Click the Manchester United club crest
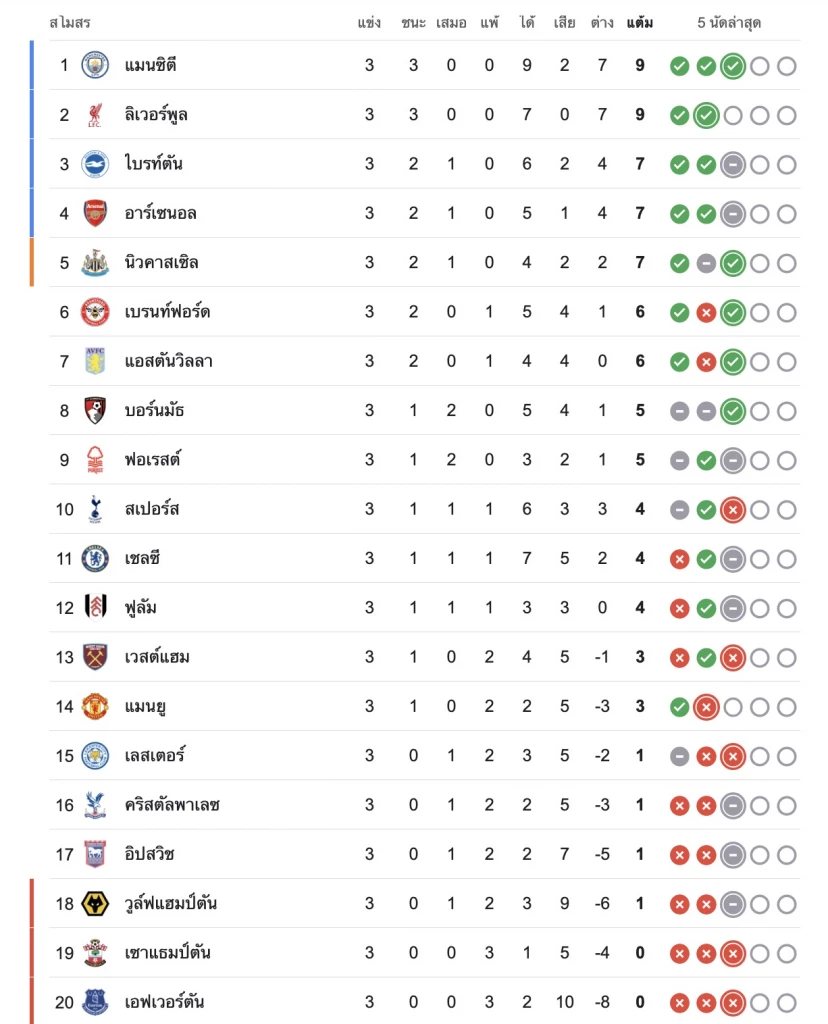This screenshot has width=828, height=1024. (x=95, y=706)
